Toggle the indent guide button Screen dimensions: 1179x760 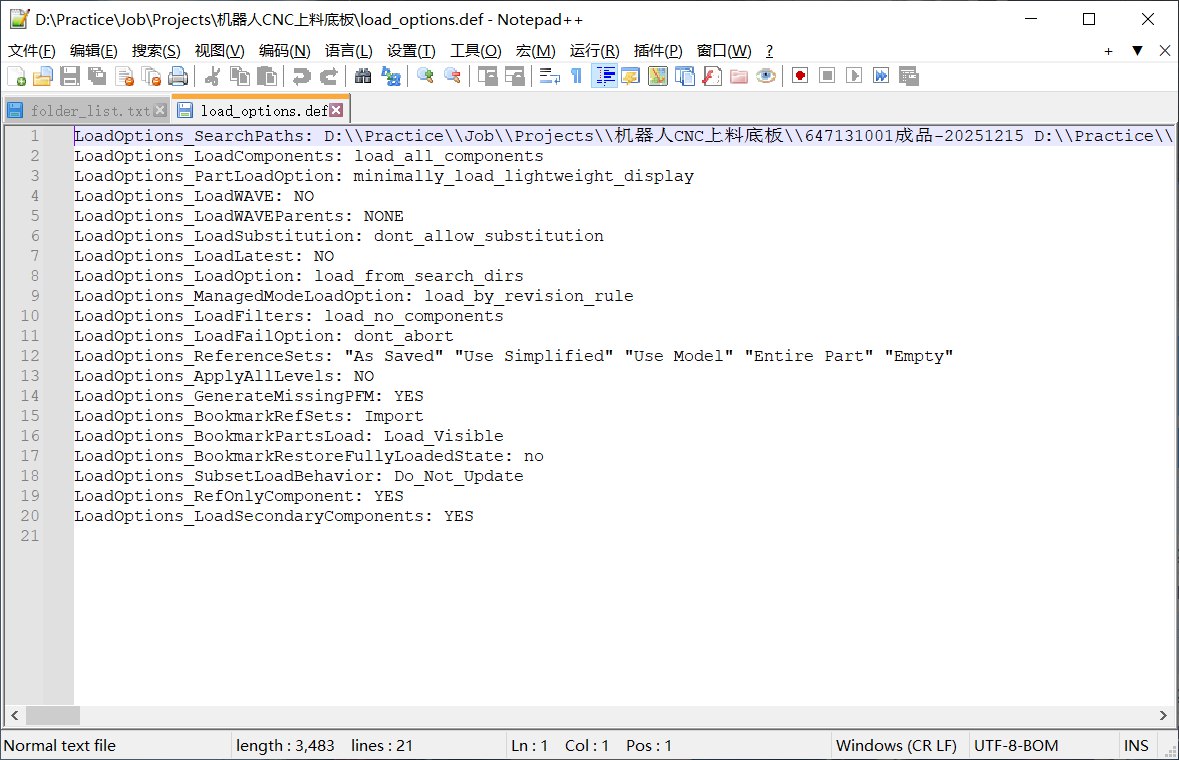(x=604, y=76)
